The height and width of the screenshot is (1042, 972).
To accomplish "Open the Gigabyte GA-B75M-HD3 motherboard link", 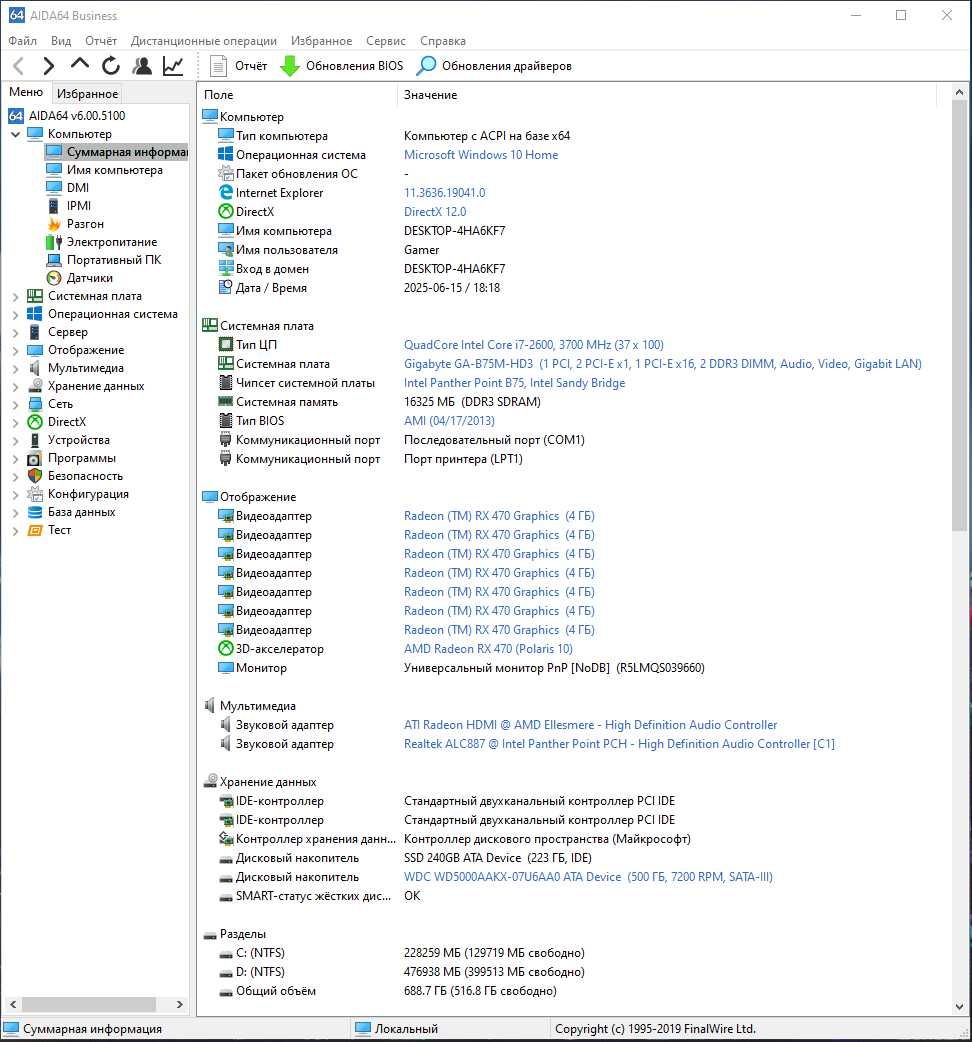I will (x=662, y=364).
